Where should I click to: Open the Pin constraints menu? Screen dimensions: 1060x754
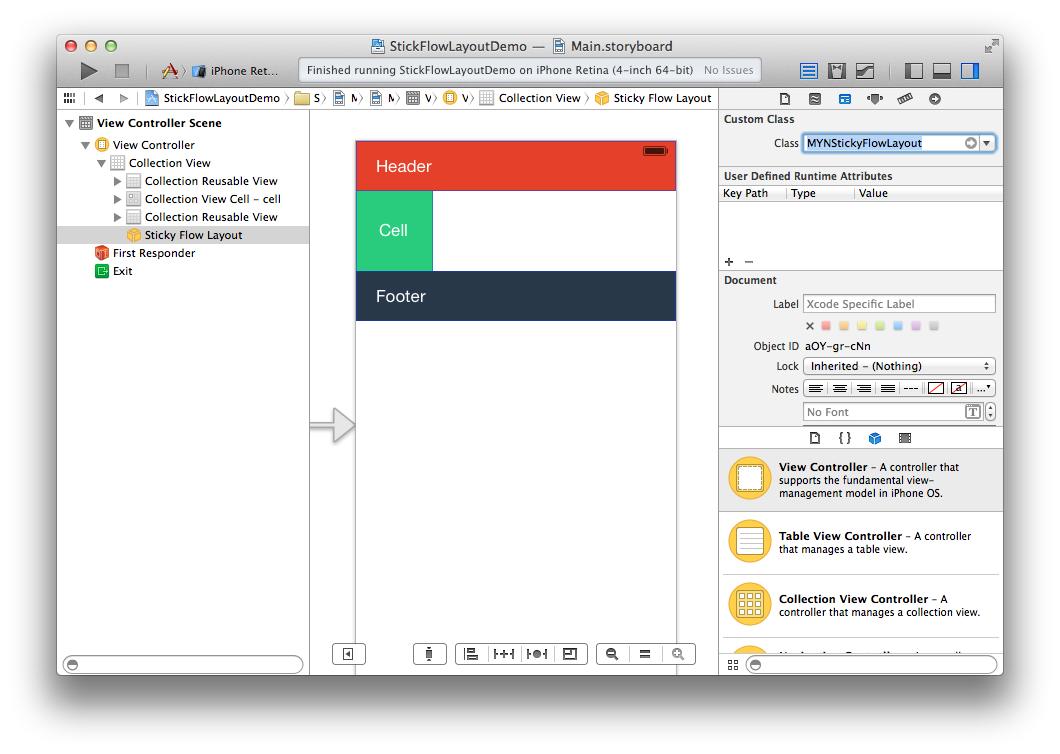point(504,654)
